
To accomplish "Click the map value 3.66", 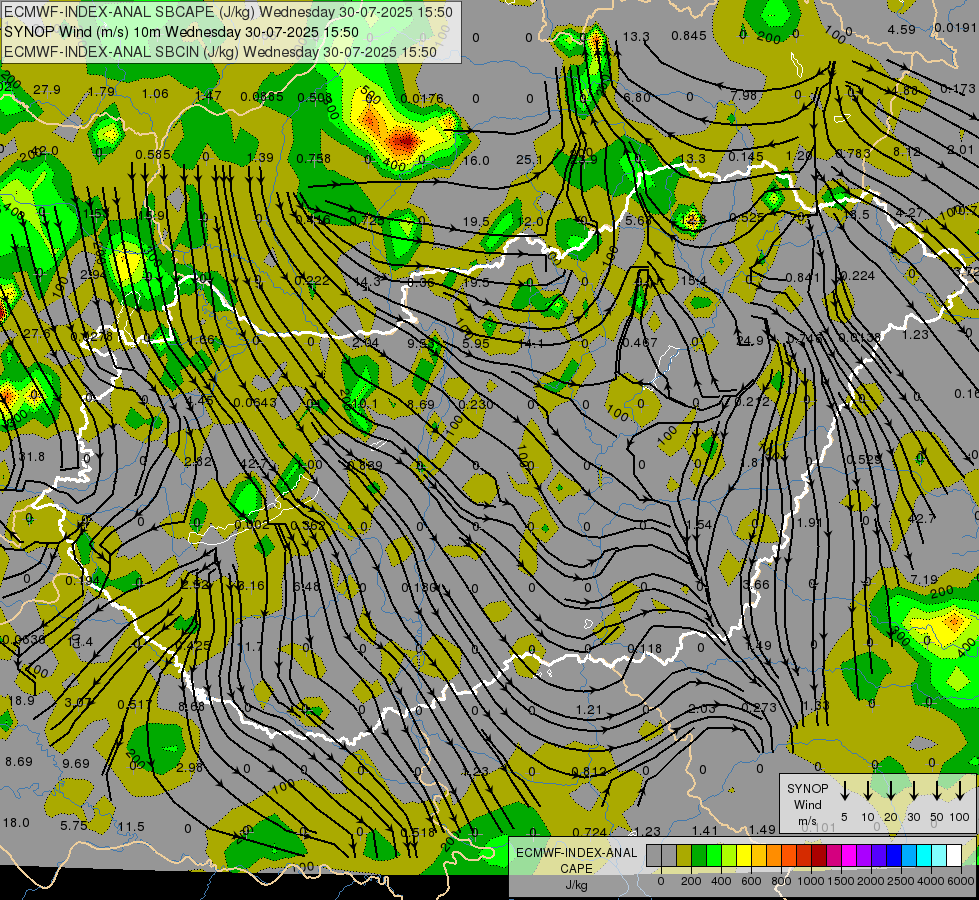I will (x=756, y=584).
